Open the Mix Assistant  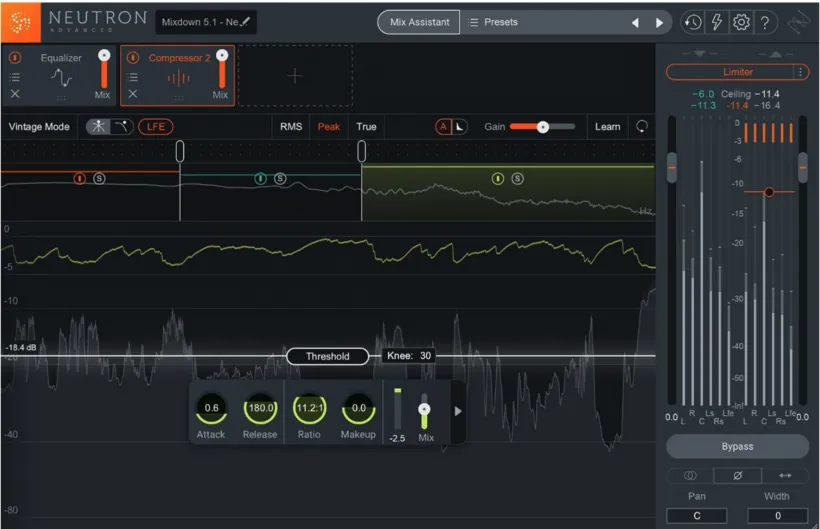coord(419,22)
